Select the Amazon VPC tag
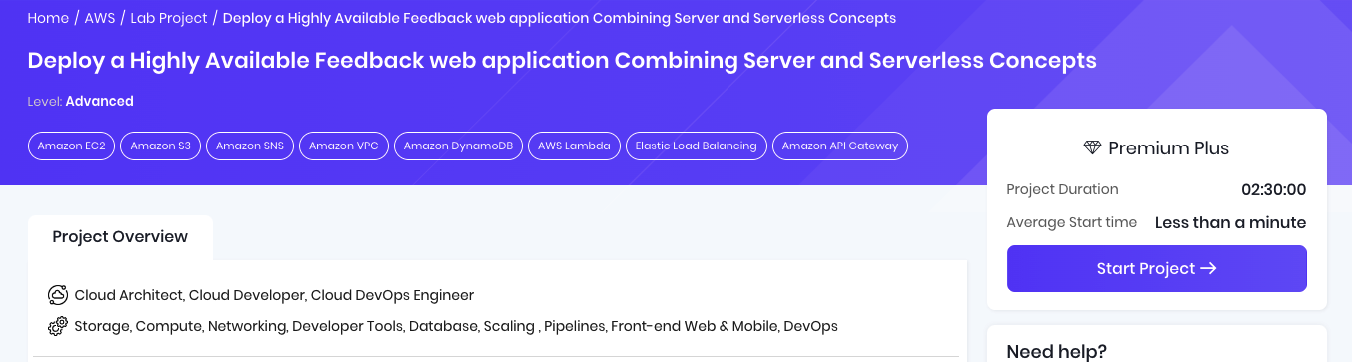This screenshot has width=1352, height=362. (x=344, y=146)
